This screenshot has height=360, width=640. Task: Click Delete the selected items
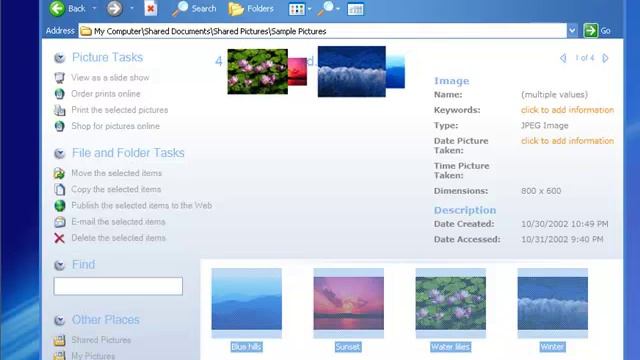click(118, 238)
